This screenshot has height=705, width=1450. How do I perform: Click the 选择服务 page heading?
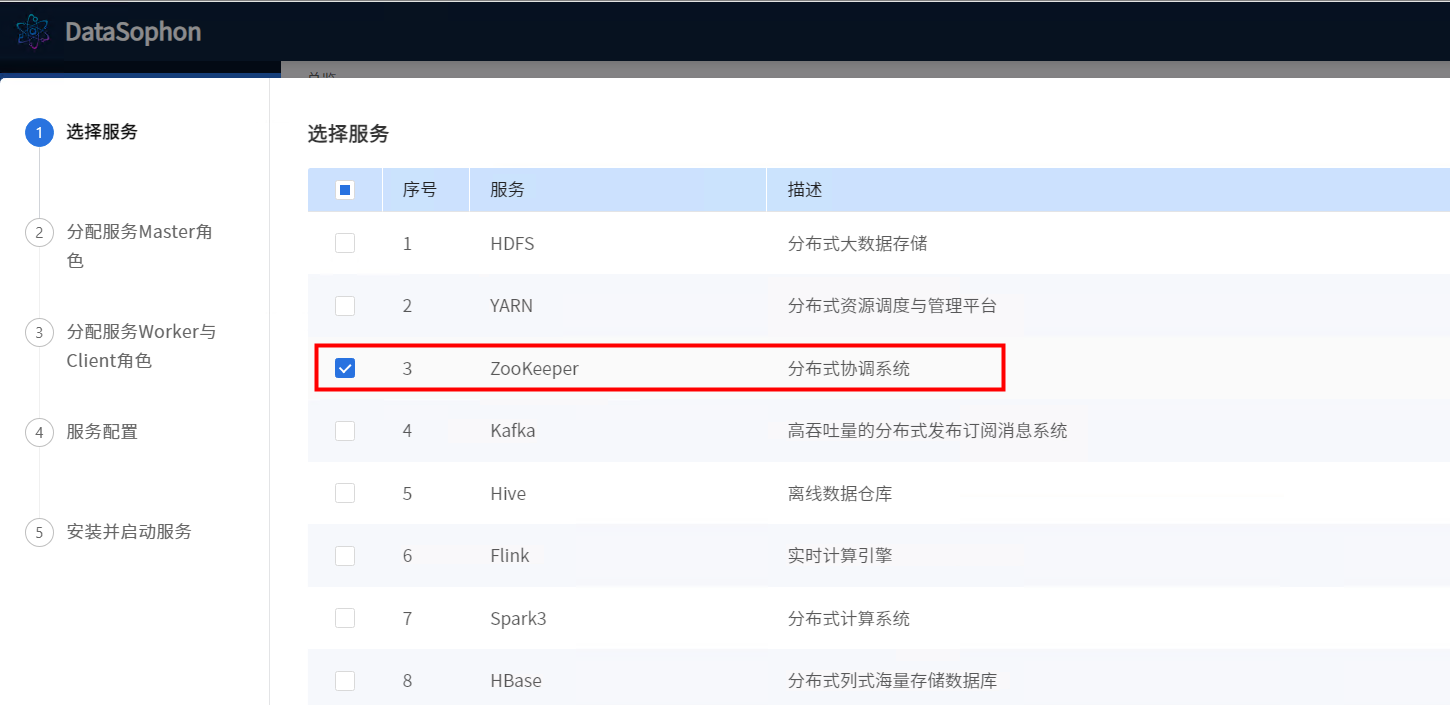coord(348,133)
